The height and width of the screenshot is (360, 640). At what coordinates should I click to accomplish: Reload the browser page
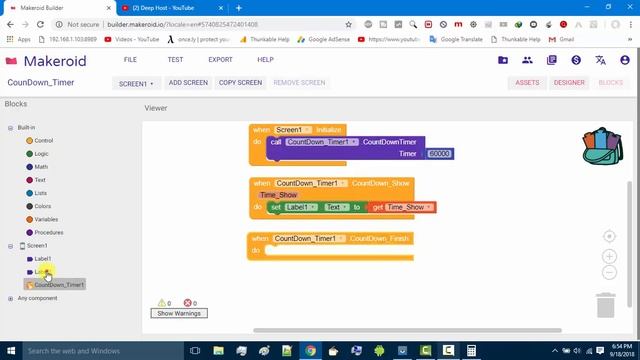pyautogui.click(x=40, y=24)
